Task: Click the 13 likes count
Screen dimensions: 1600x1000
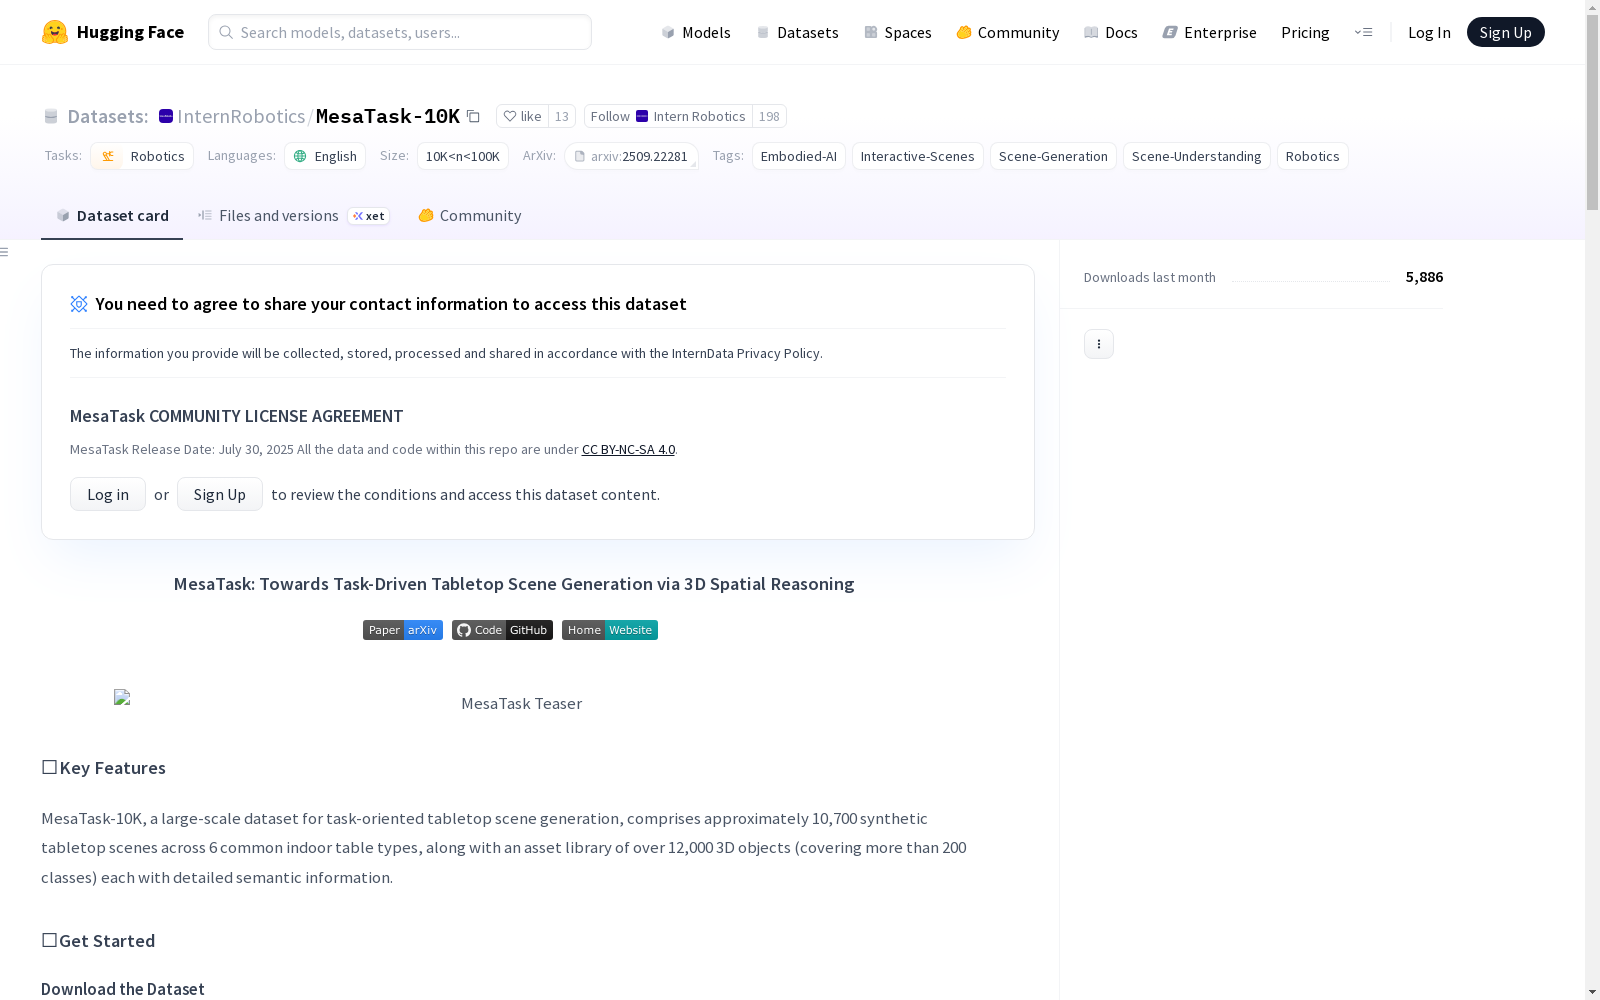Action: (x=562, y=116)
